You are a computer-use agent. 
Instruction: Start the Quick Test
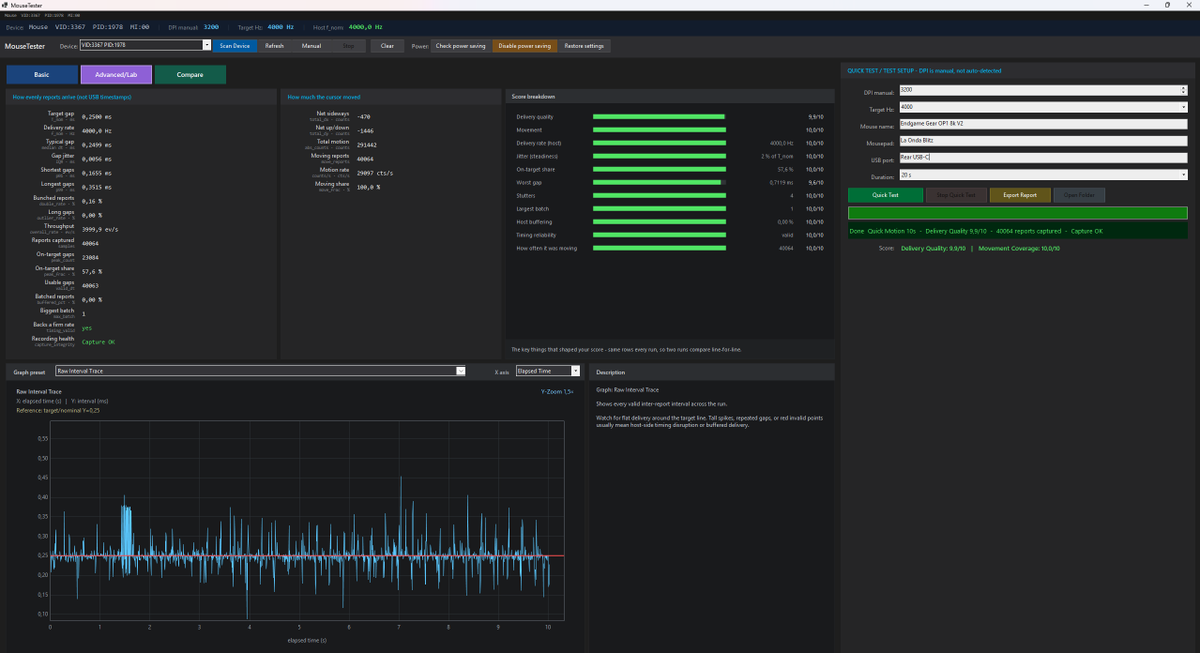pyautogui.click(x=885, y=195)
